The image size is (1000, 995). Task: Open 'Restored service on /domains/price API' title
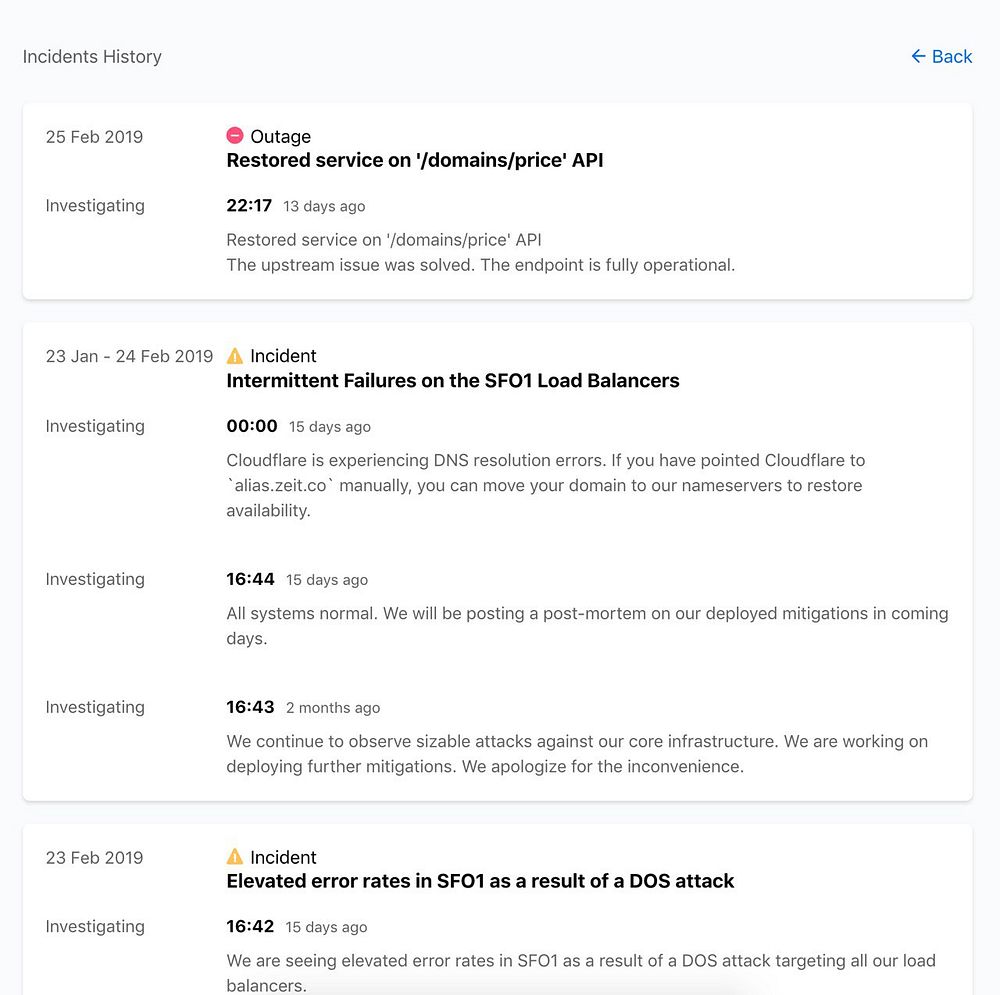pyautogui.click(x=414, y=160)
